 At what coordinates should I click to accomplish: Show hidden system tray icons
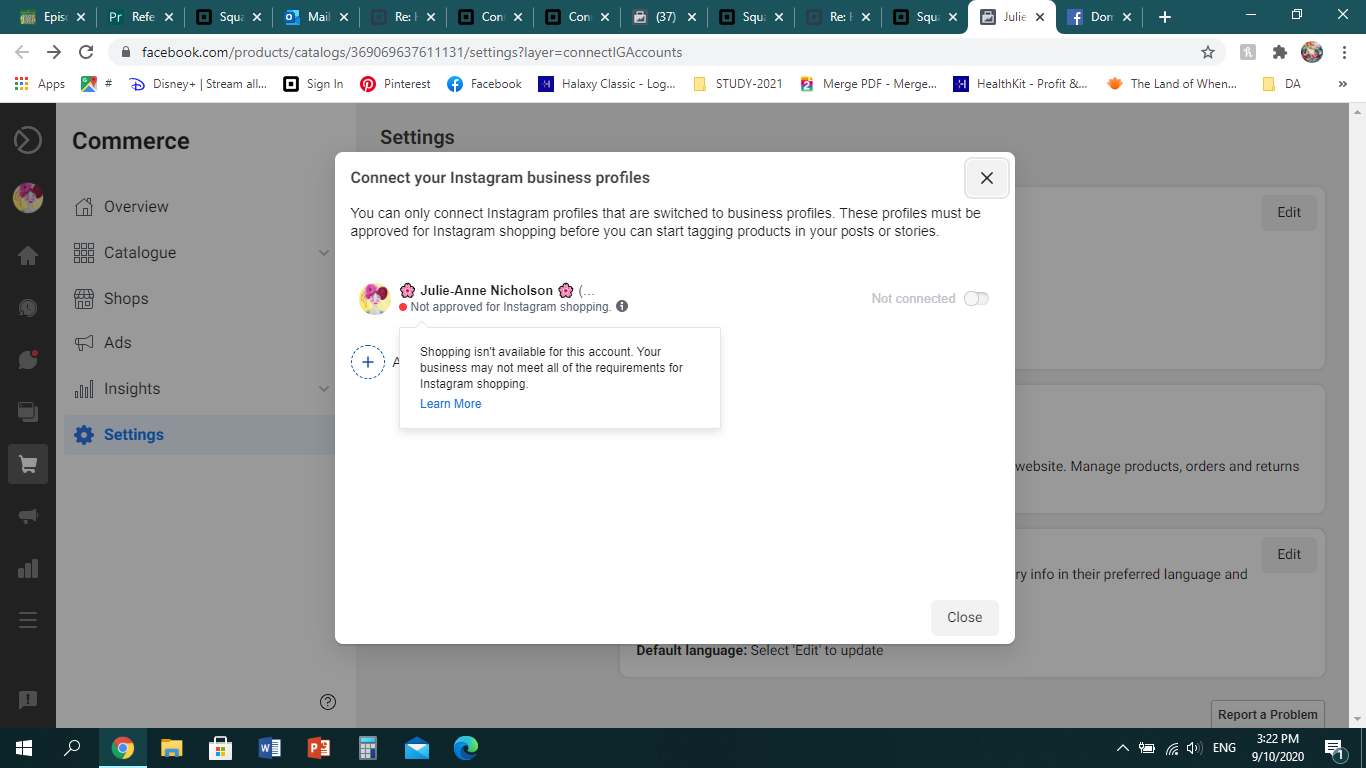[x=1122, y=748]
